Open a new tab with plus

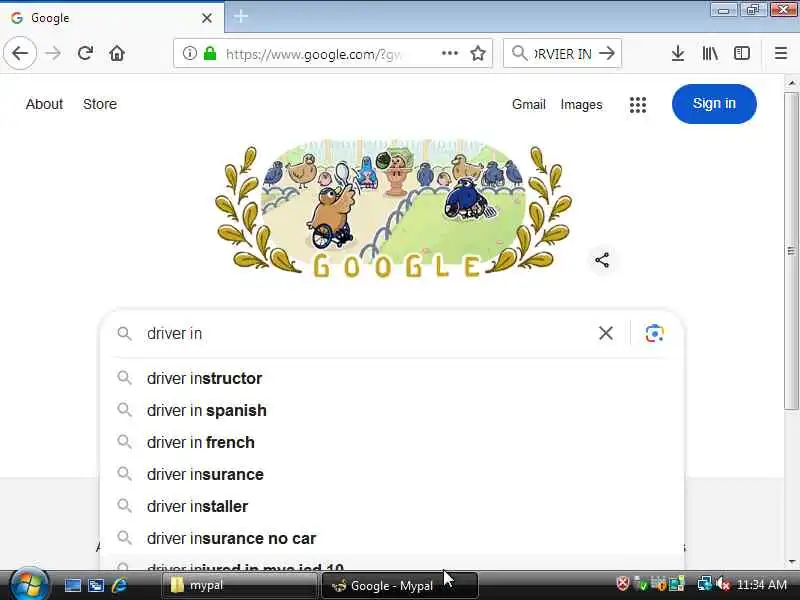point(241,17)
